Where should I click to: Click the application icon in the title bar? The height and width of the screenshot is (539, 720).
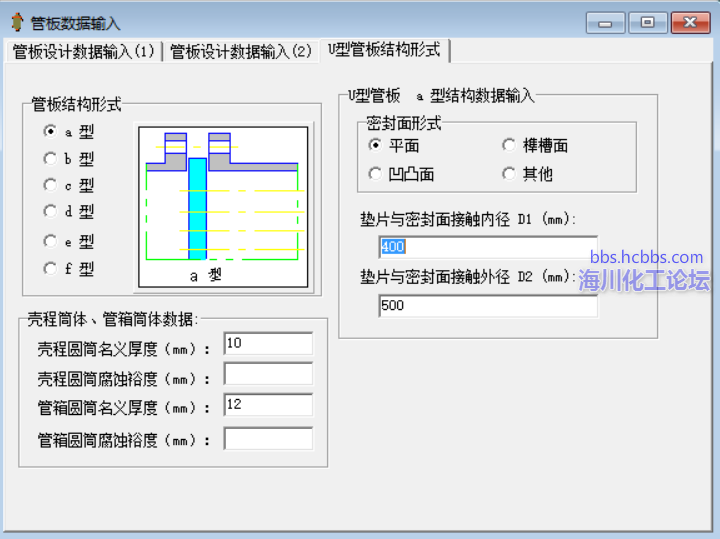click(17, 22)
